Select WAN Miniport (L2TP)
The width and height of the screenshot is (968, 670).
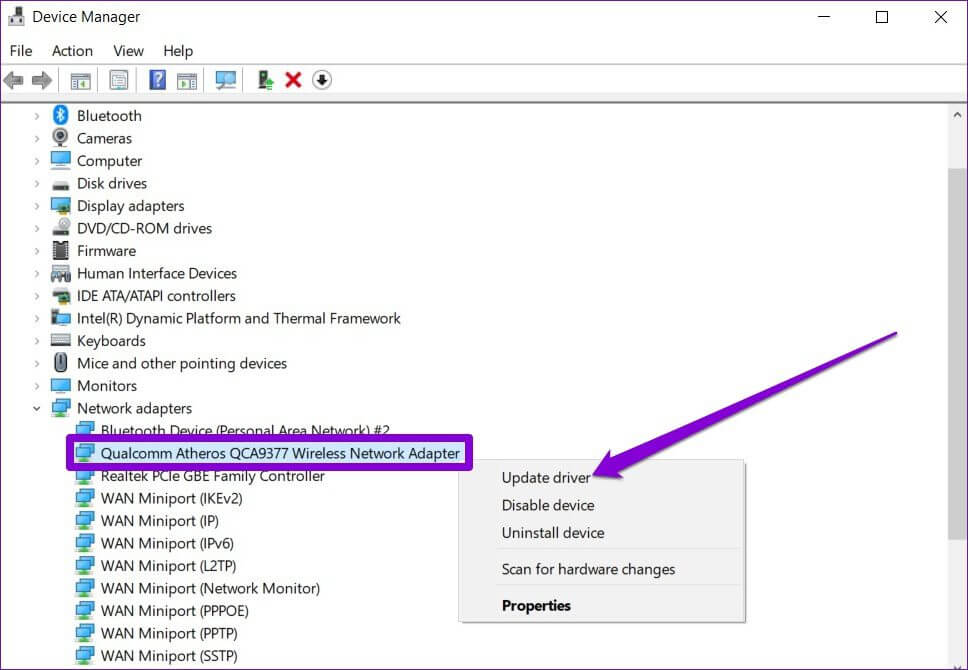169,566
